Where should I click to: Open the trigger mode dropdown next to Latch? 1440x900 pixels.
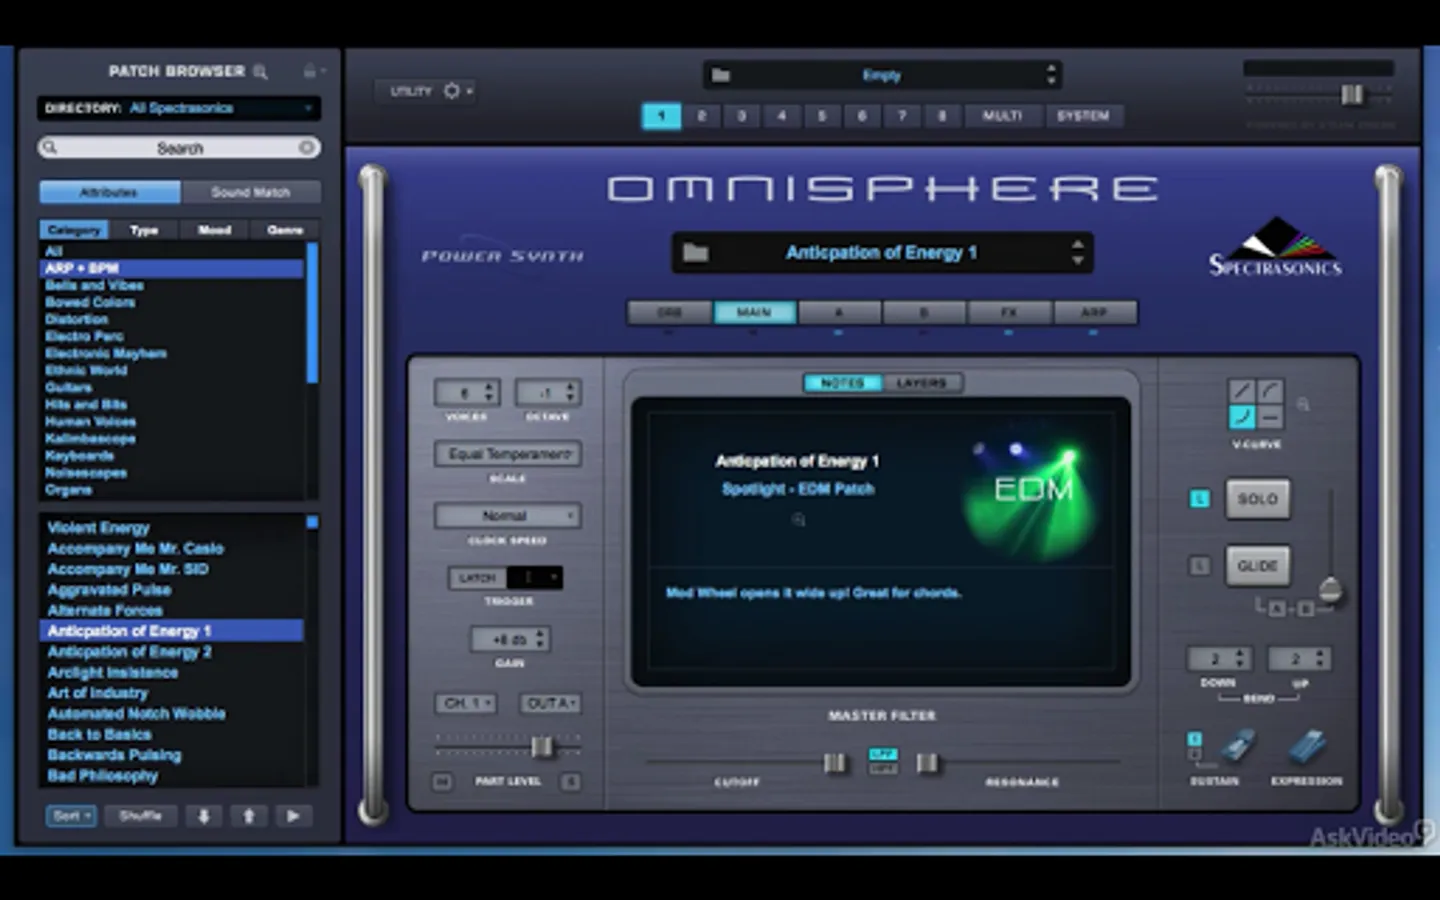534,578
